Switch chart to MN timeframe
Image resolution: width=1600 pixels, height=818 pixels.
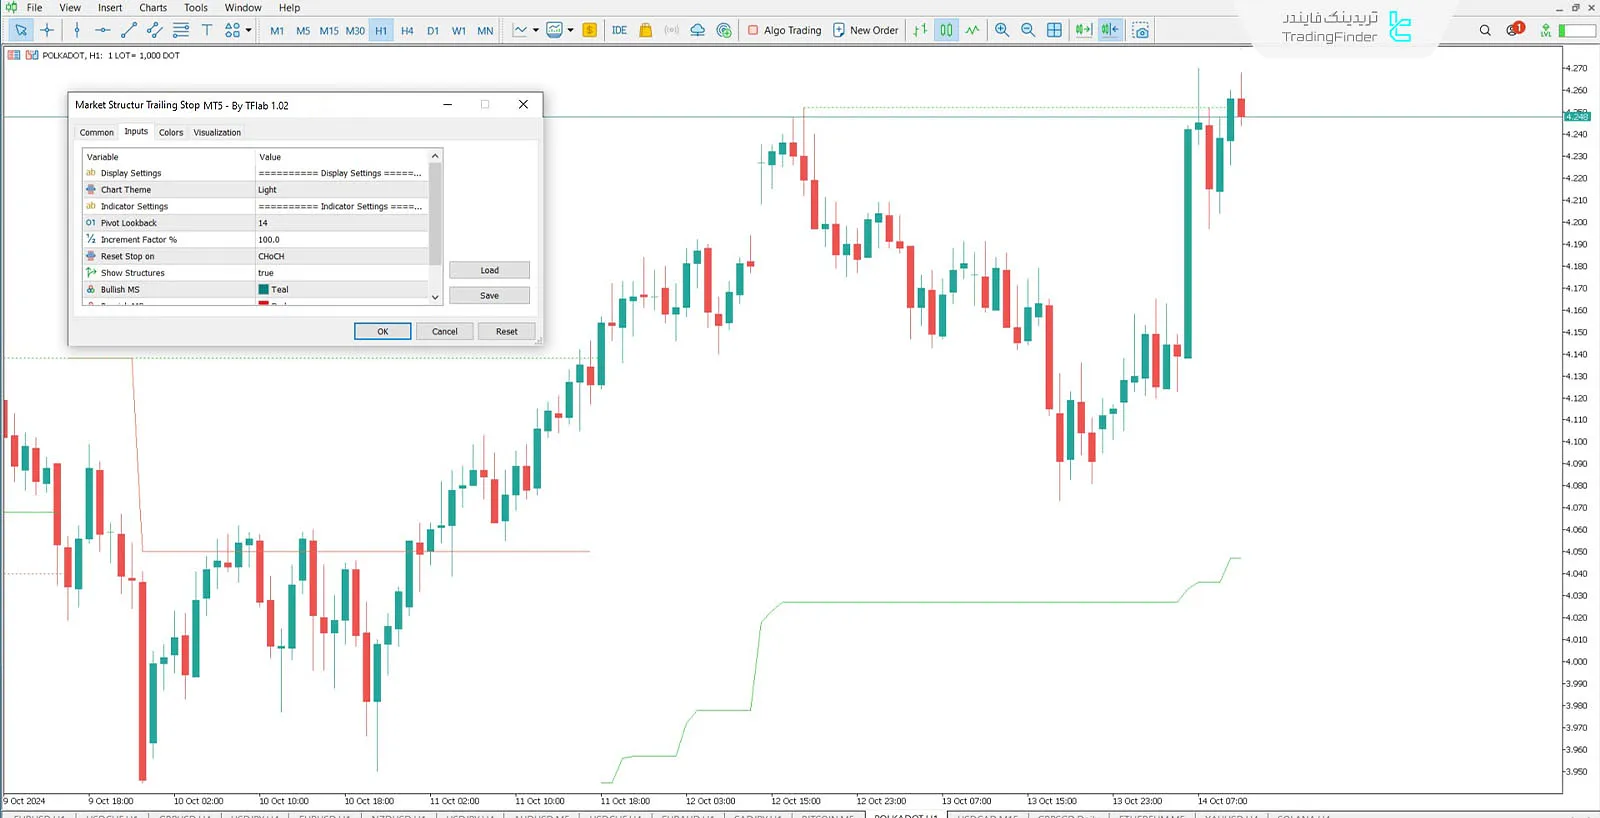tap(485, 30)
